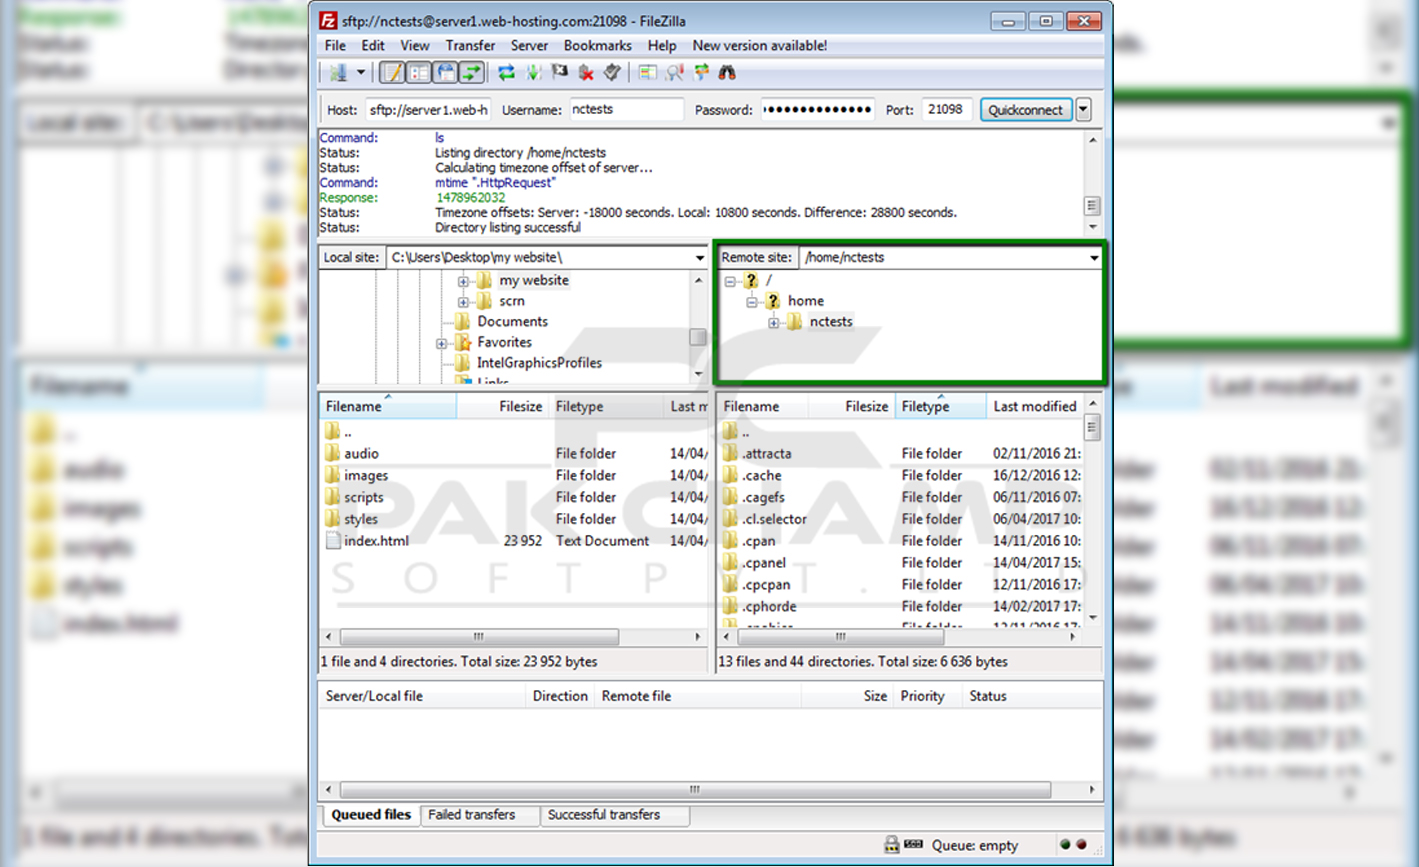Toggle the local directory tree display
Screen dimensions: 1419x867
pos(419,72)
